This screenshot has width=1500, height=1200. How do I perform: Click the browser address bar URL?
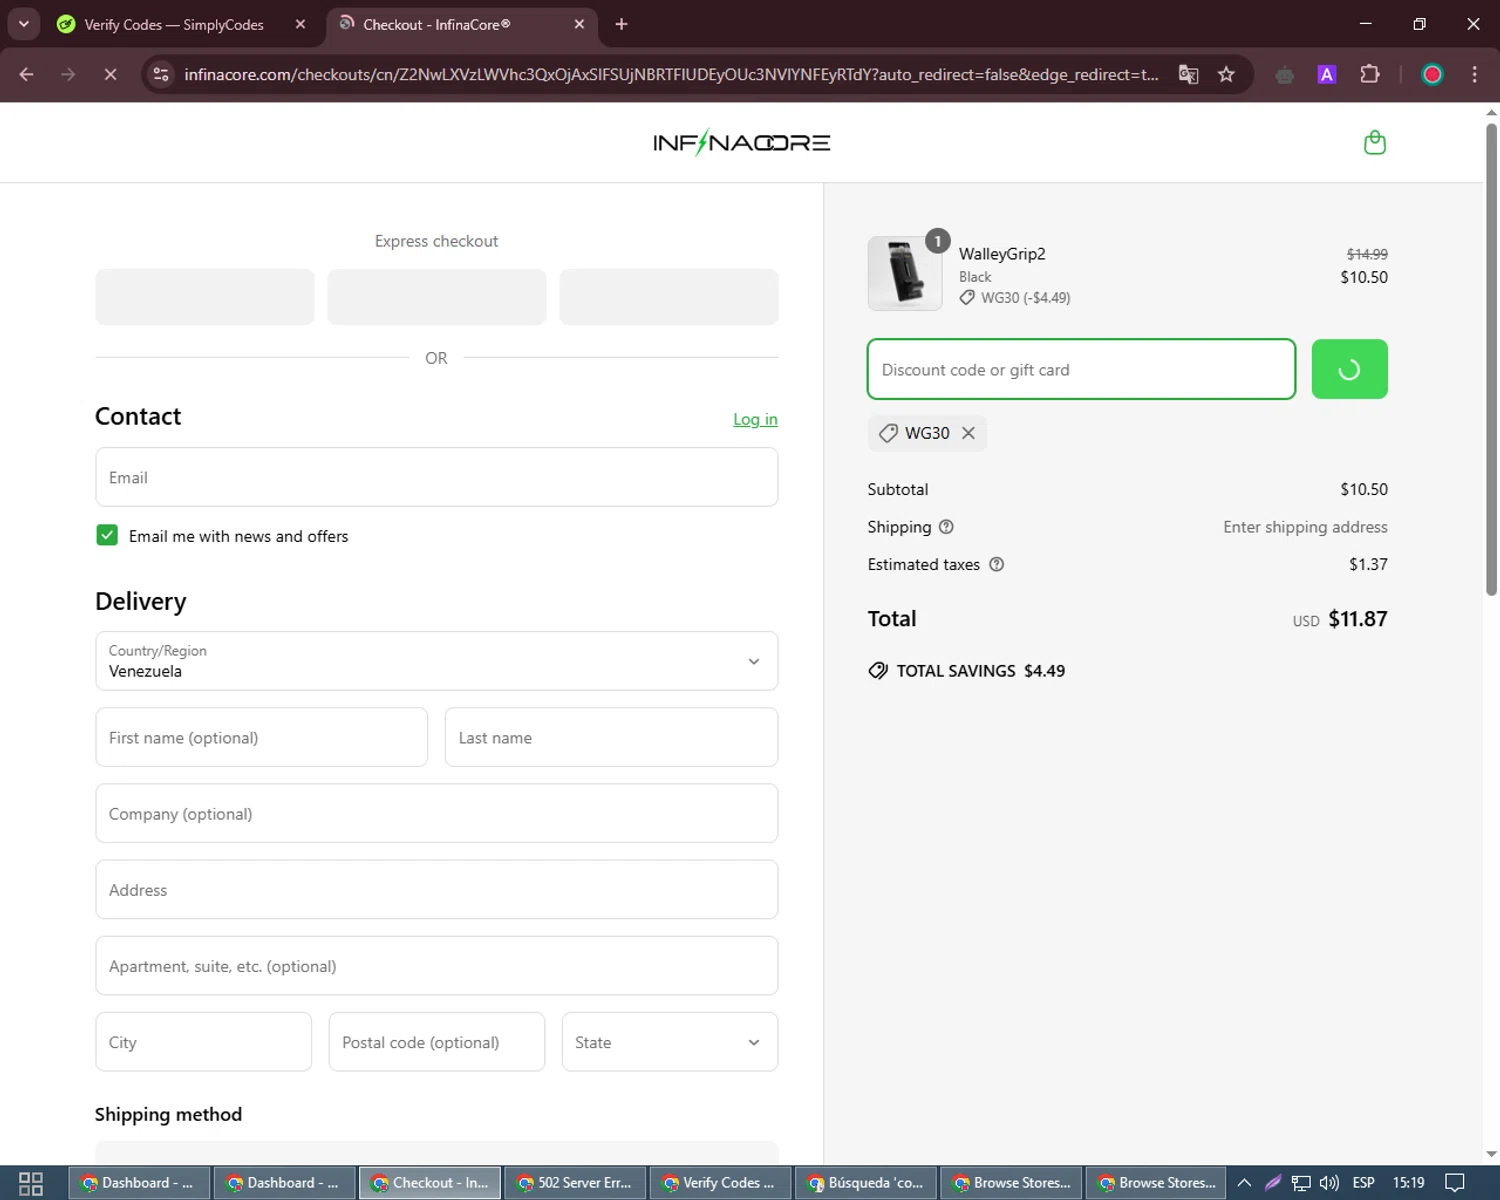pos(671,75)
